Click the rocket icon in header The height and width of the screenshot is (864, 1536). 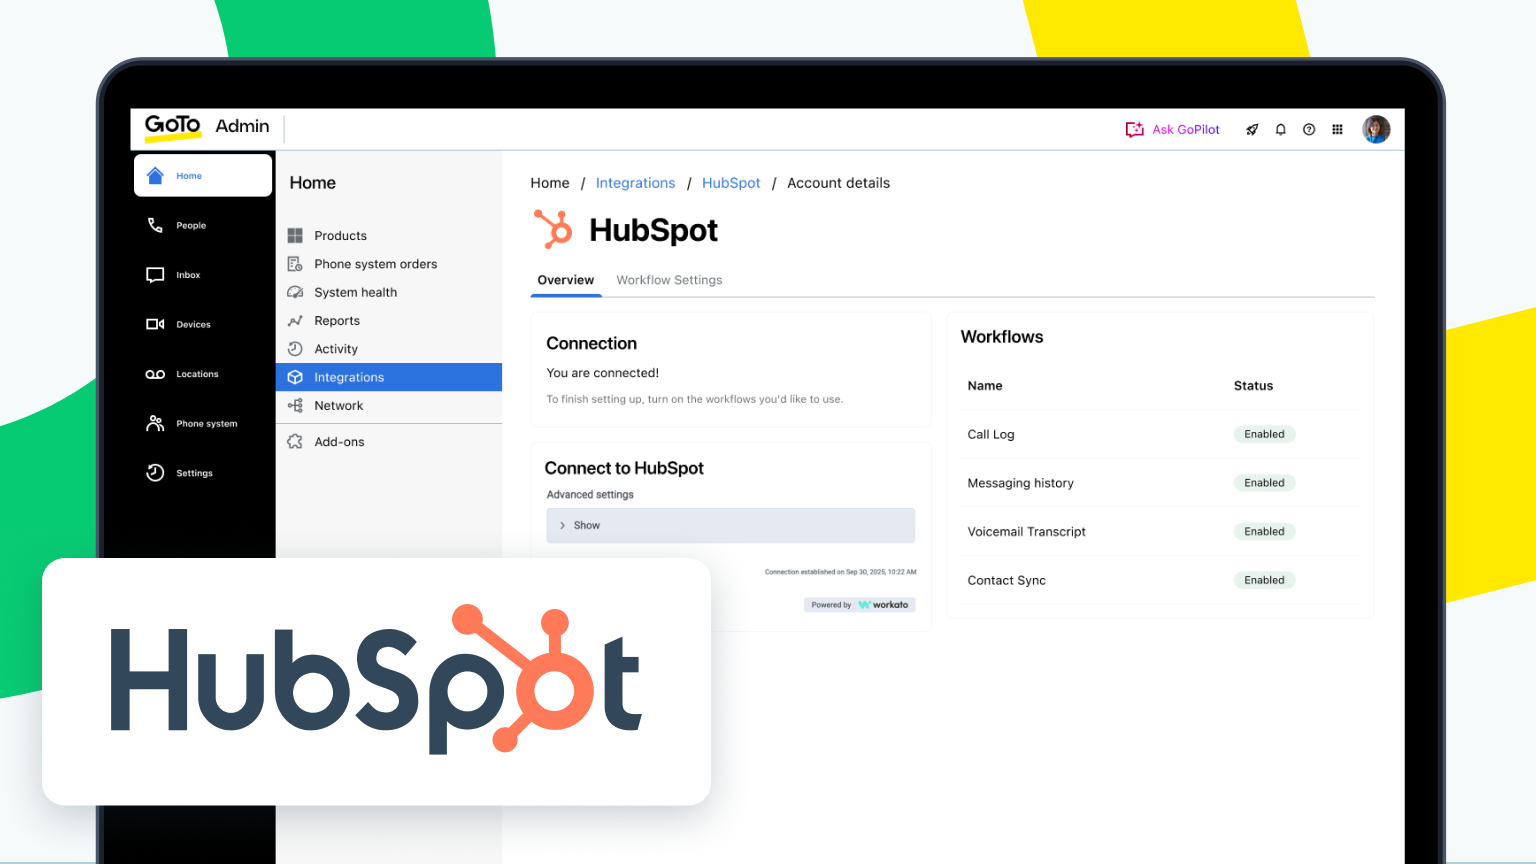click(x=1252, y=129)
